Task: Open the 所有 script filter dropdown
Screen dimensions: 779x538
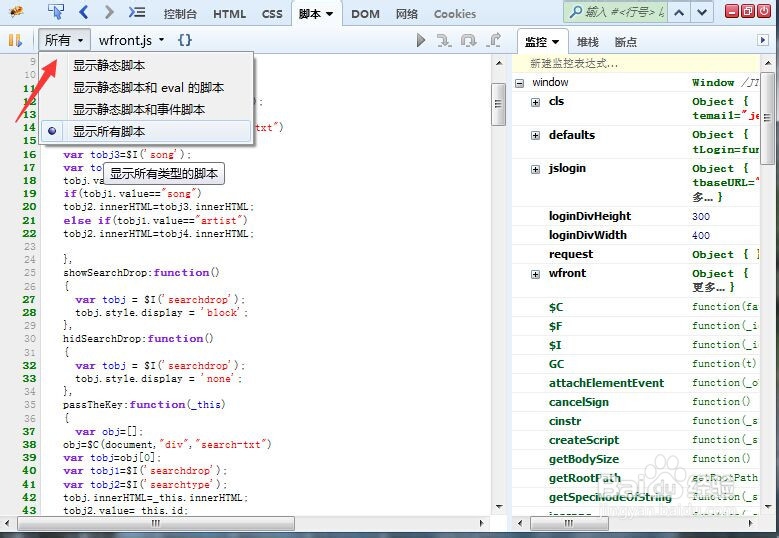Action: pos(65,40)
